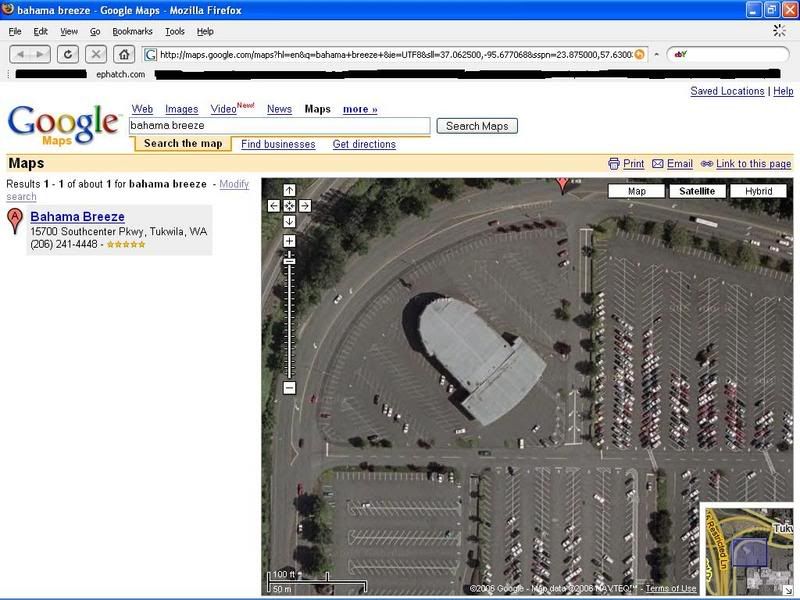Switch to Satellite view

pyautogui.click(x=696, y=191)
